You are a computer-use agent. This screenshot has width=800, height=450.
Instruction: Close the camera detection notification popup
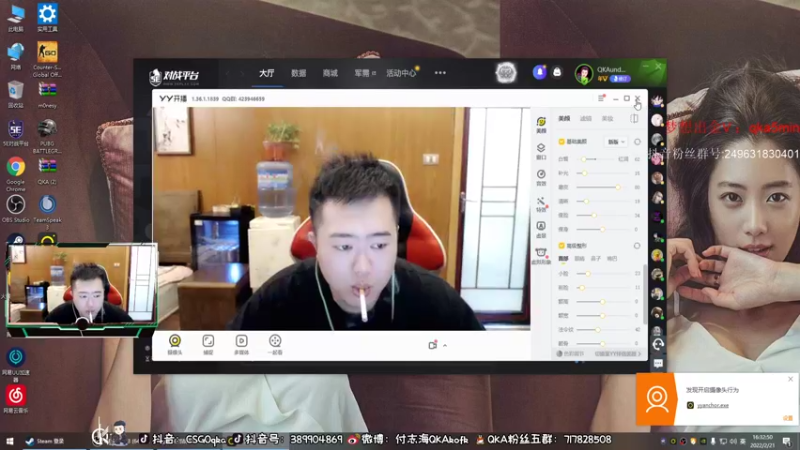click(x=790, y=379)
